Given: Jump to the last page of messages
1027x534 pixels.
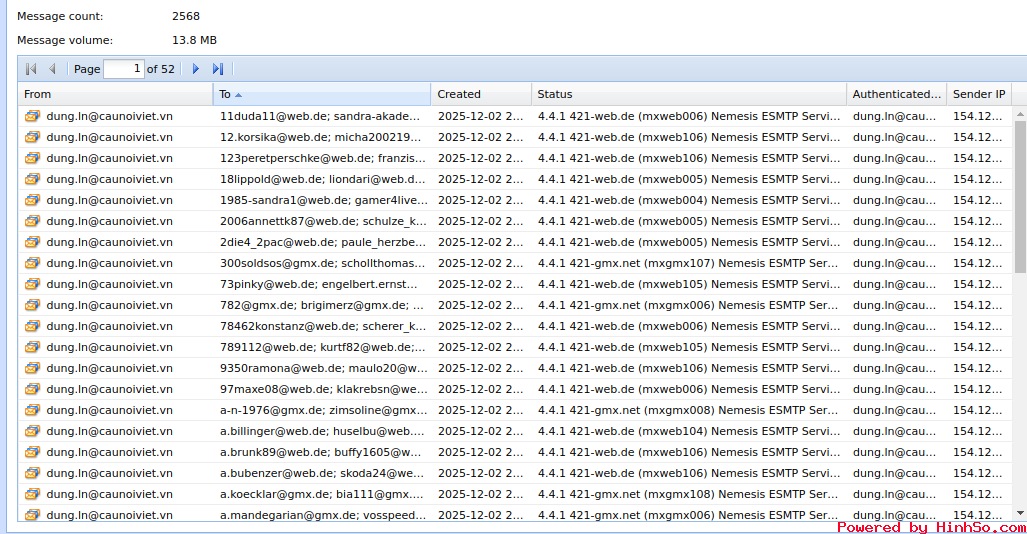Looking at the screenshot, I should point(218,69).
